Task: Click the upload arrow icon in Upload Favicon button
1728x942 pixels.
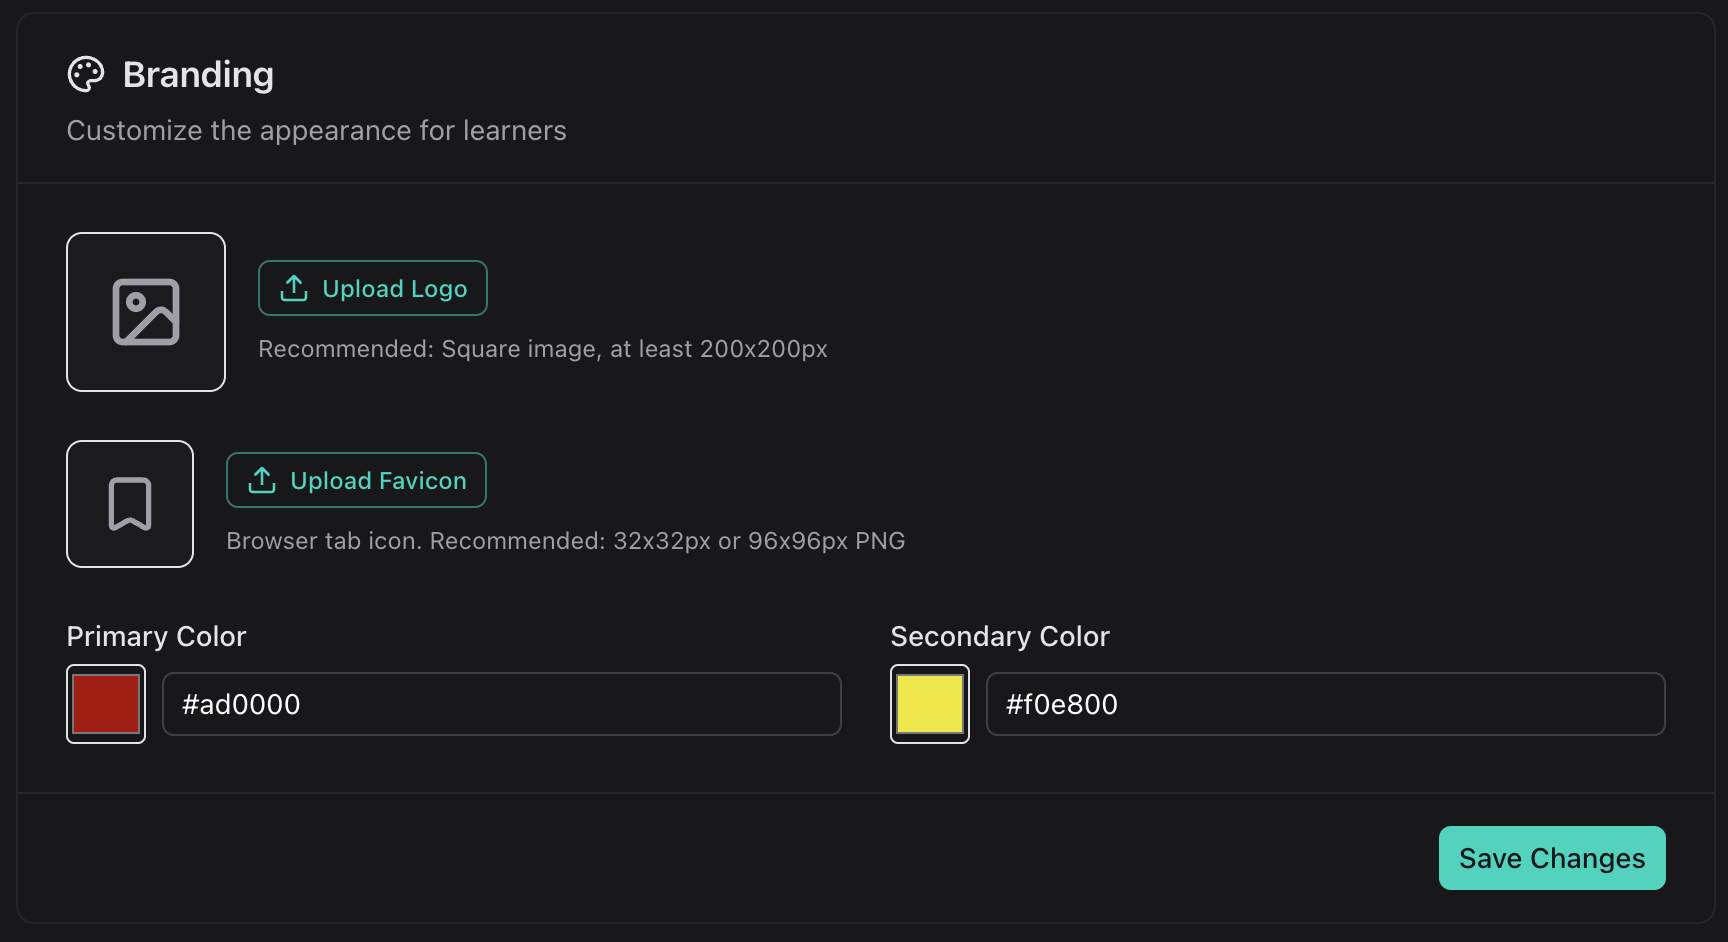Action: pos(261,480)
